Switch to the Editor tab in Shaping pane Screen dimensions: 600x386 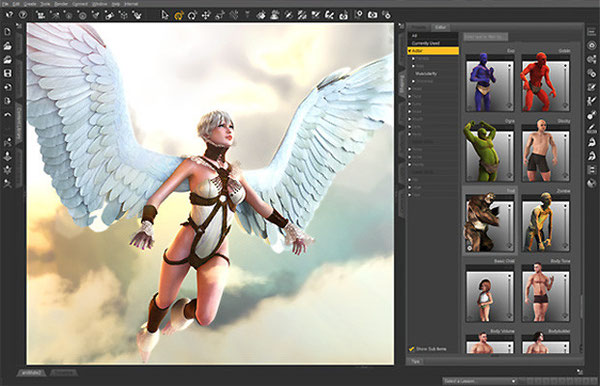(440, 27)
